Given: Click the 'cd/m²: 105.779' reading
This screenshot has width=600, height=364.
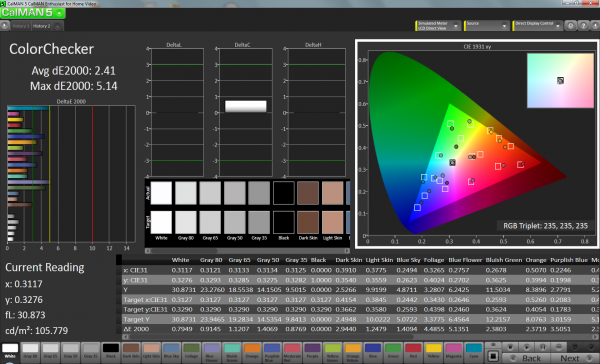Looking at the screenshot, I should pos(37,330).
